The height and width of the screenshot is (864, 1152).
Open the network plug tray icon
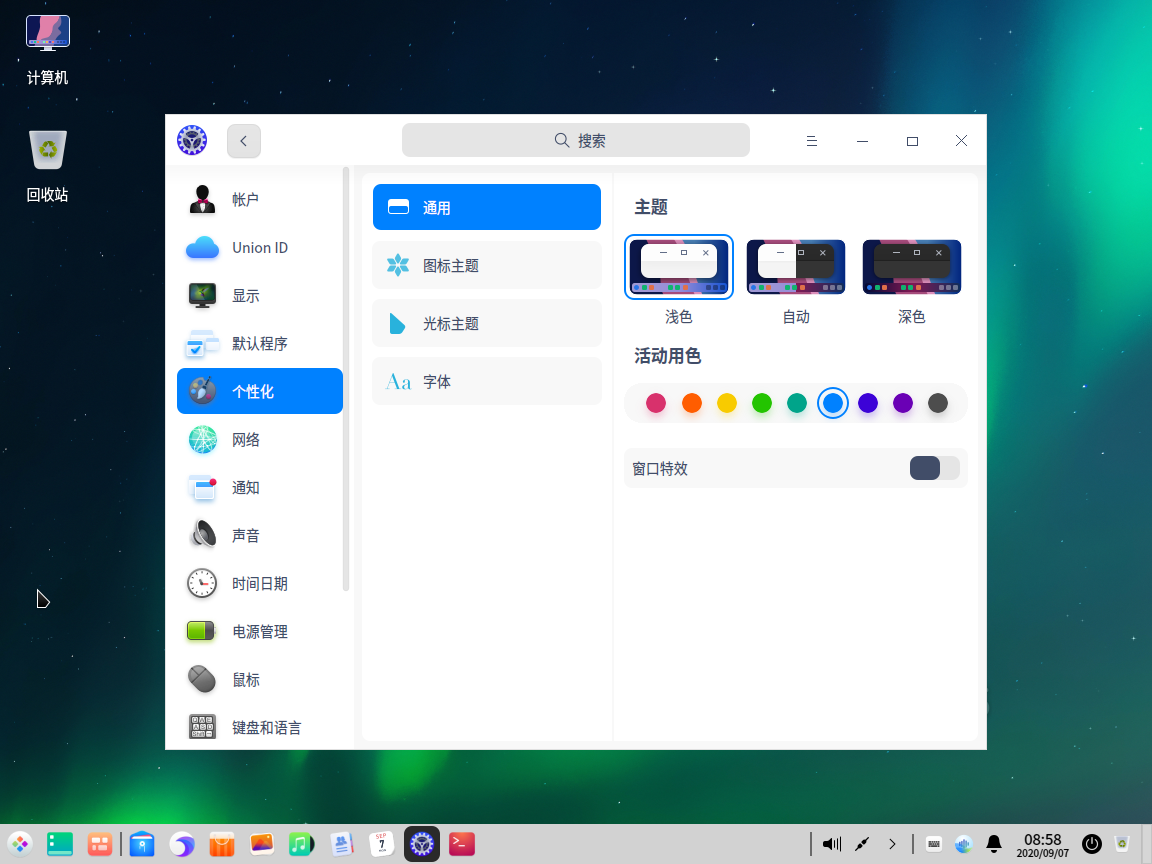pyautogui.click(x=862, y=844)
